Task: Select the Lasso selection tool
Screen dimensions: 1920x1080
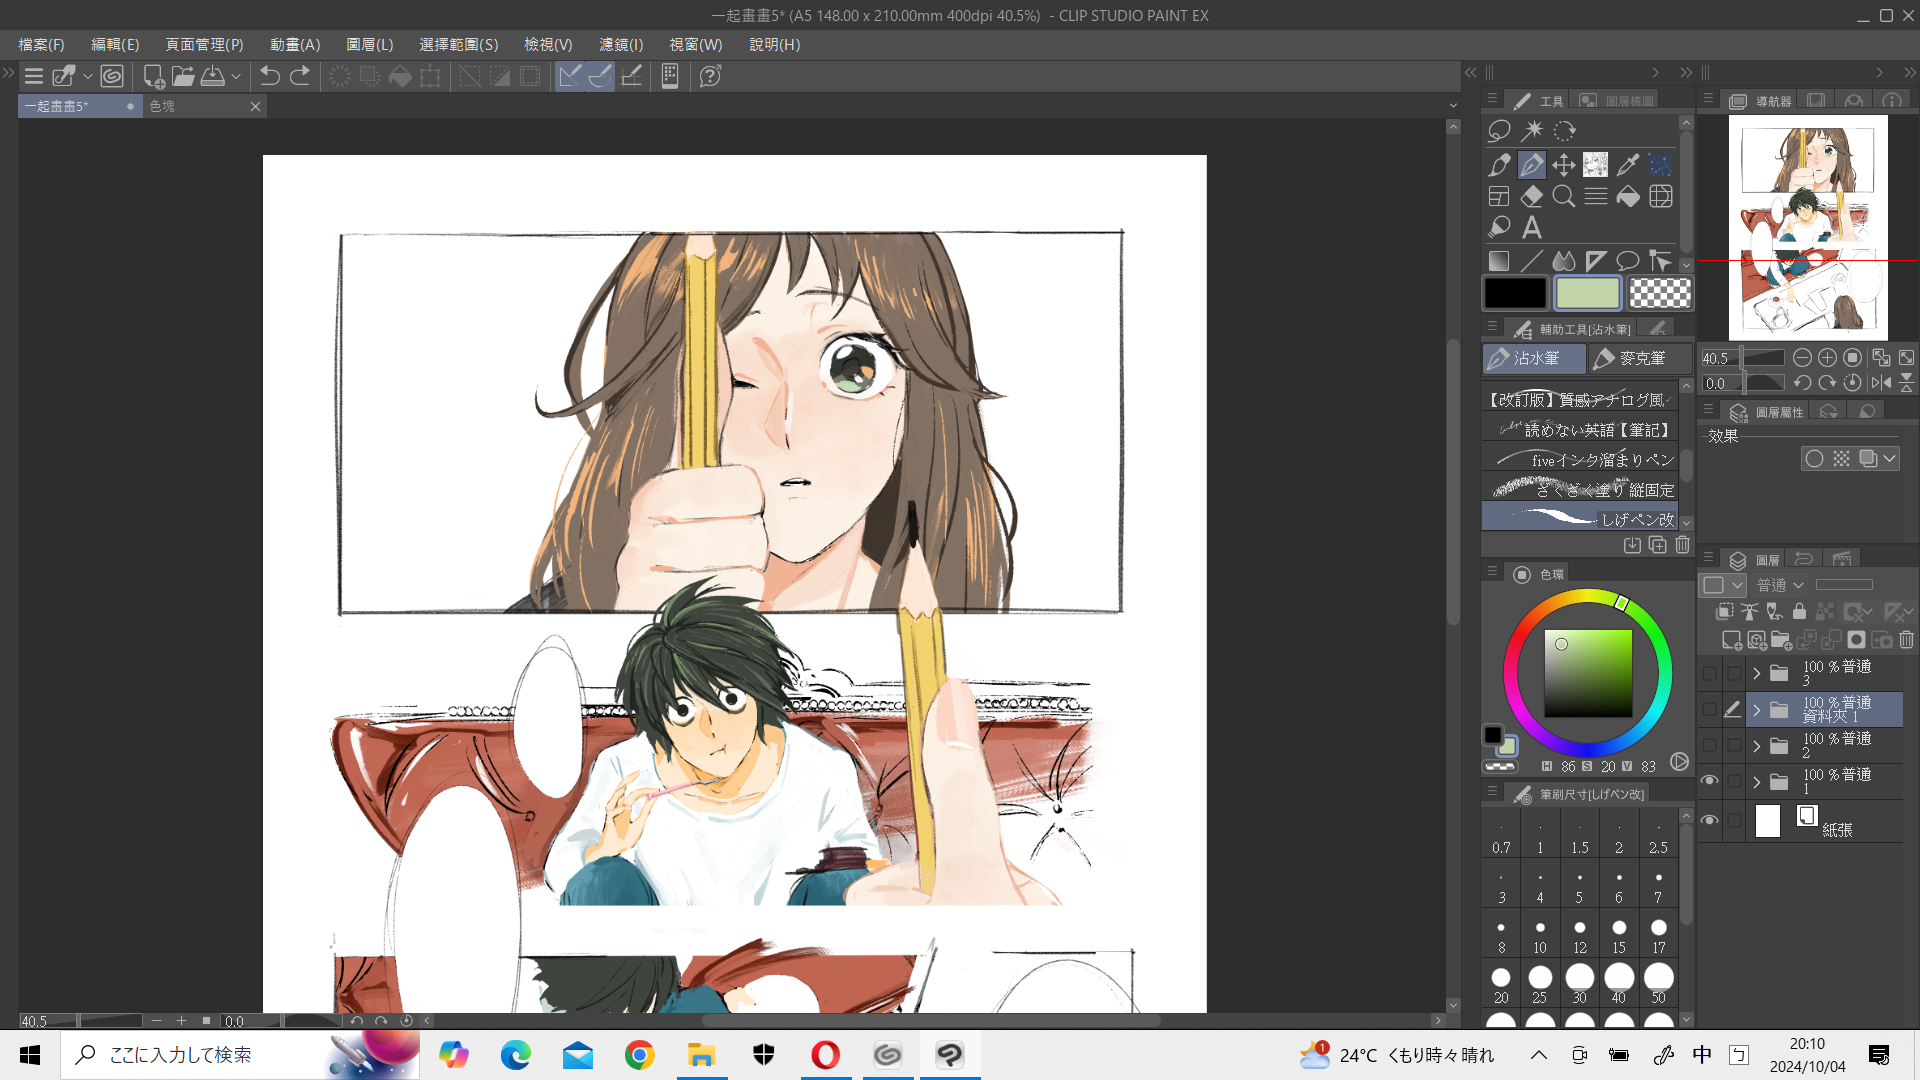Action: pos(1498,131)
